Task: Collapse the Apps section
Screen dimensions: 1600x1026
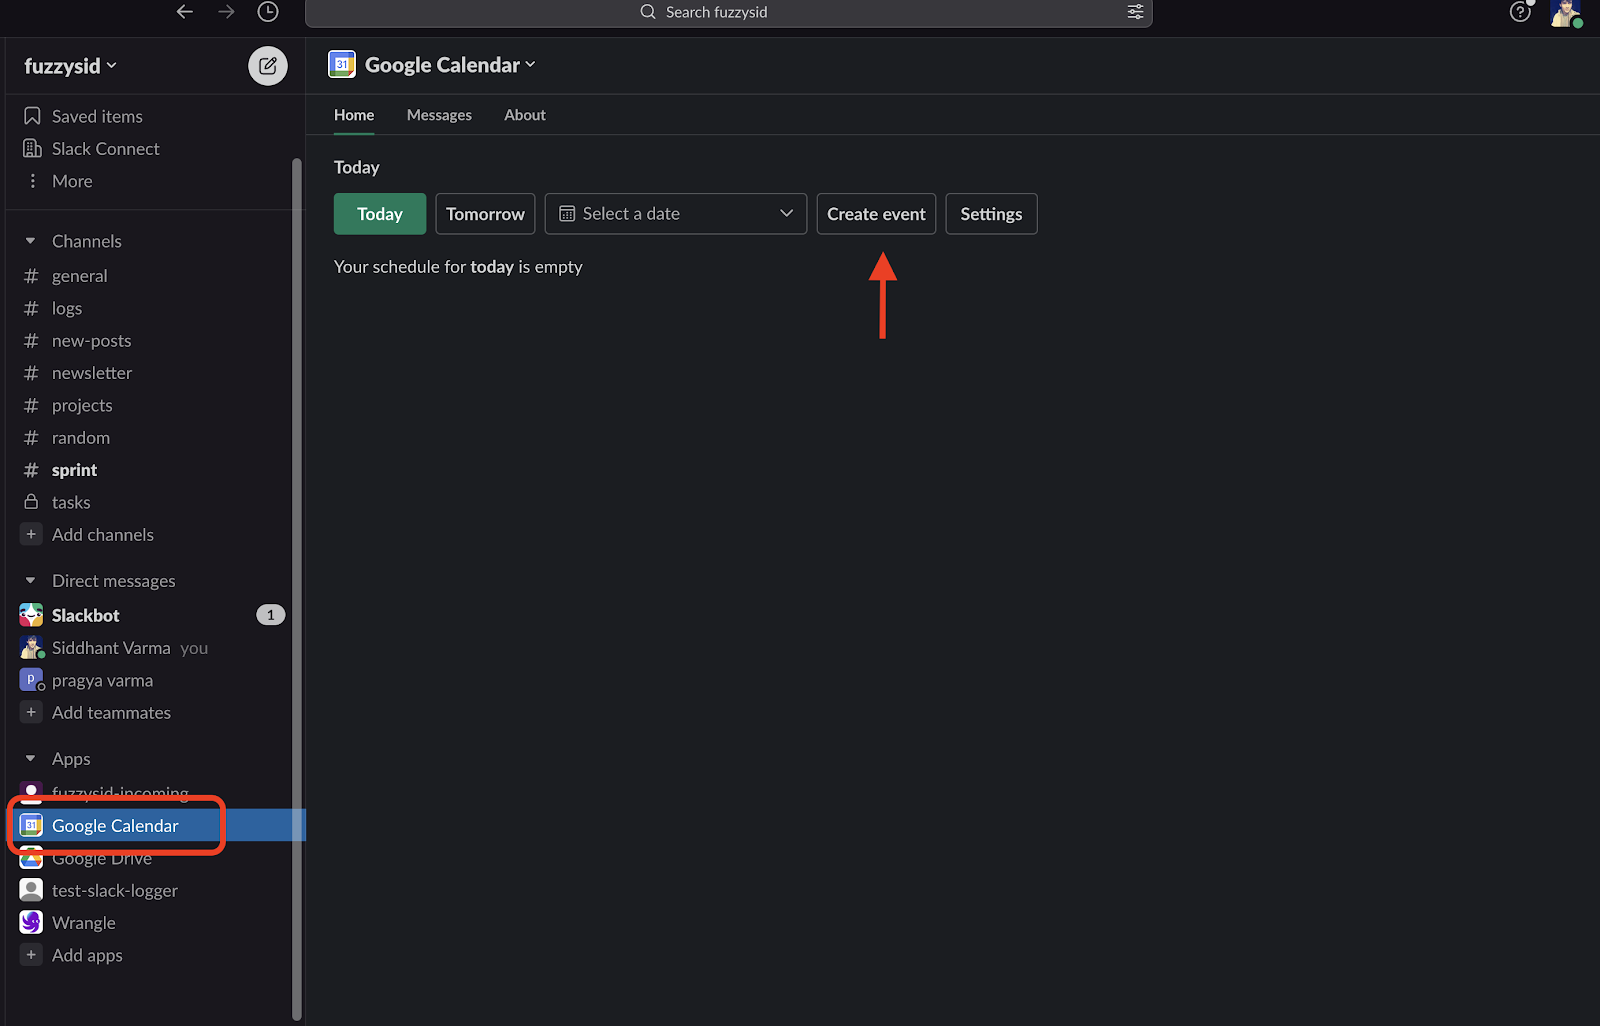Action: [30, 759]
